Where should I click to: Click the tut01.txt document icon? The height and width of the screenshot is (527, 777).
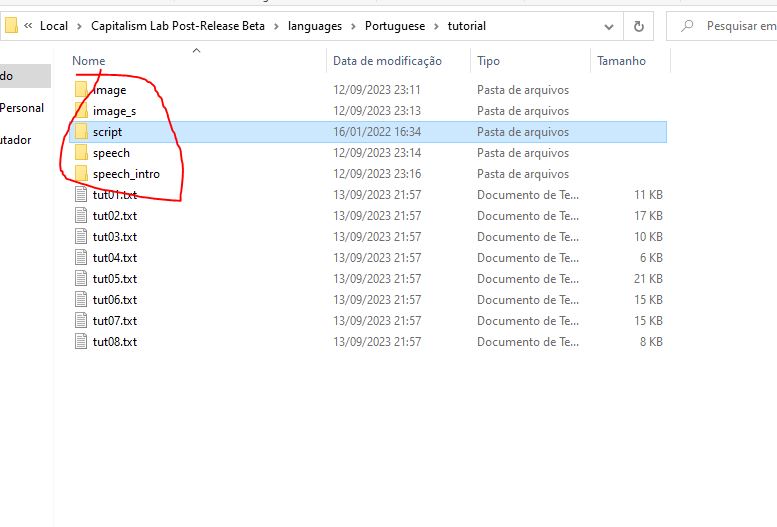(x=81, y=194)
